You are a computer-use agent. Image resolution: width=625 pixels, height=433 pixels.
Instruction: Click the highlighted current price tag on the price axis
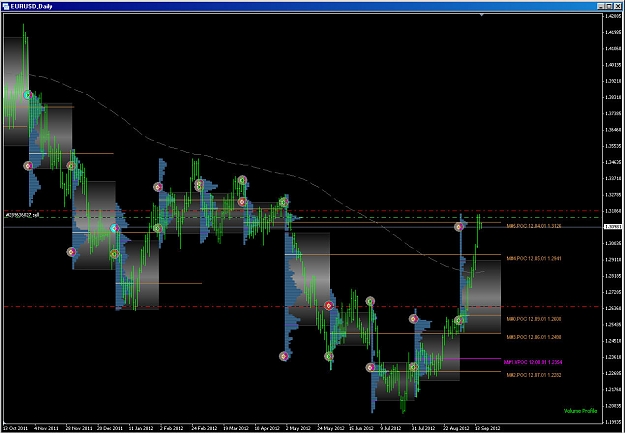pyautogui.click(x=612, y=226)
